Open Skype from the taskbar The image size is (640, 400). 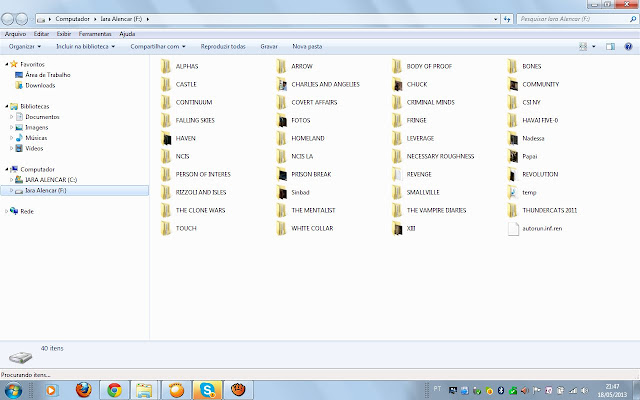click(207, 390)
